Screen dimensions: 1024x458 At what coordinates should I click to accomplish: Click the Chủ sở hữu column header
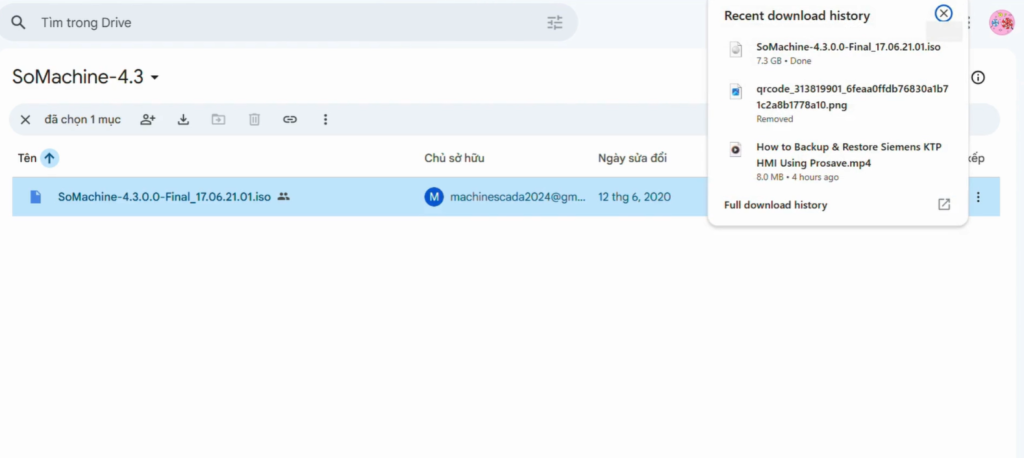pyautogui.click(x=454, y=158)
